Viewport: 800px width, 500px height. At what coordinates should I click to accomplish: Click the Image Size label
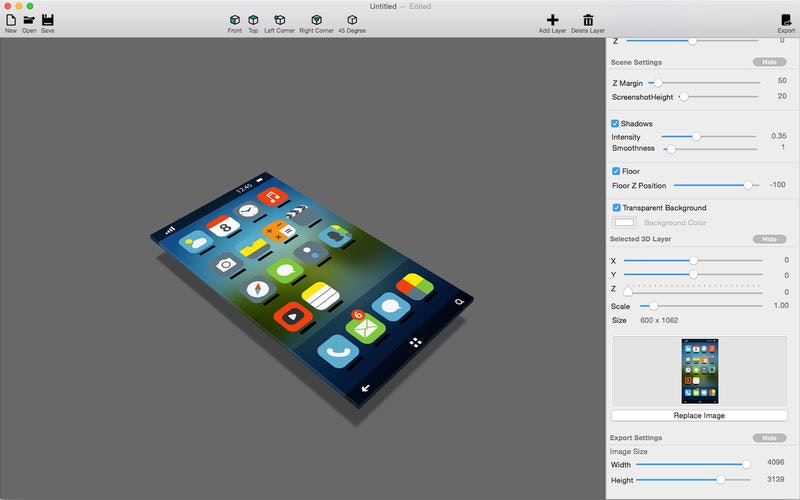(629, 452)
